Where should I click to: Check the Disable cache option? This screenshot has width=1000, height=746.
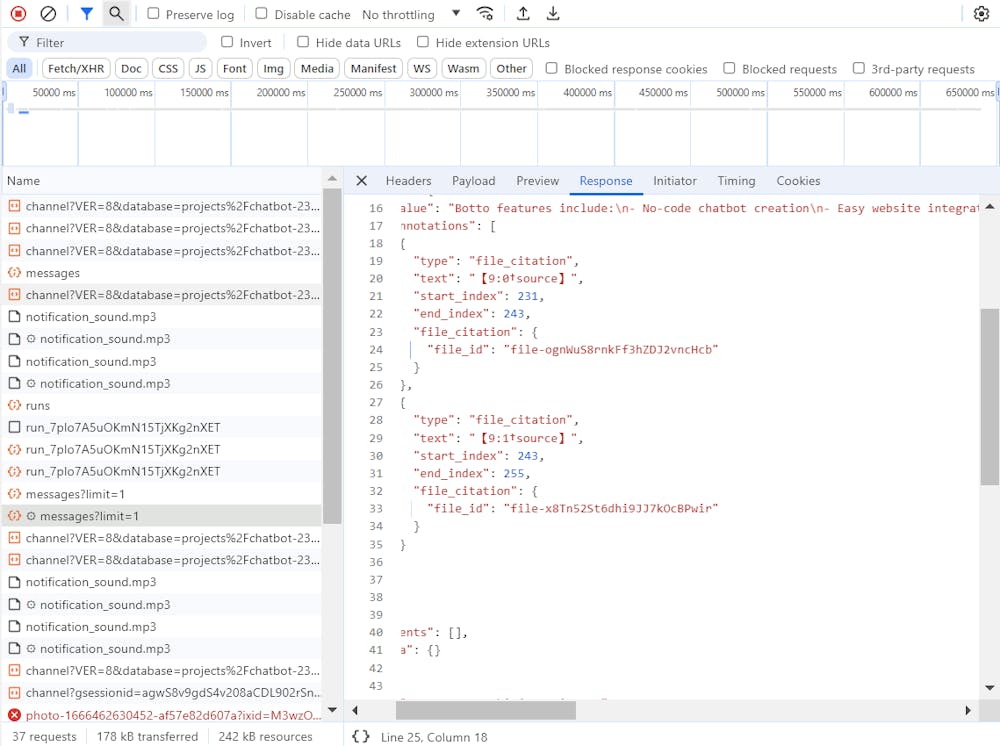(x=261, y=14)
